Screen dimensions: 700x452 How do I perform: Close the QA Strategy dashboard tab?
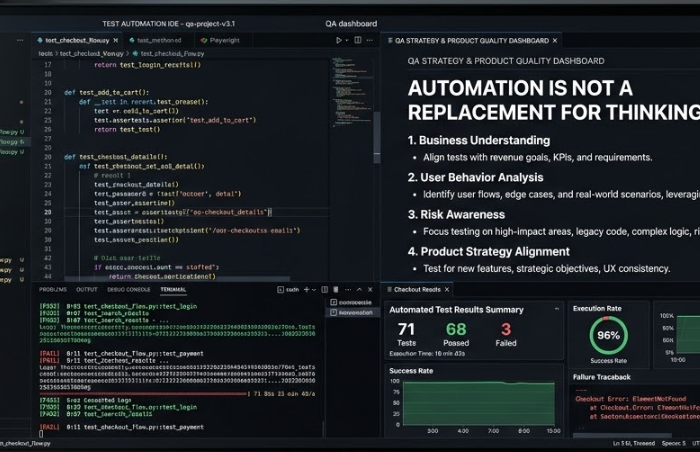pos(556,41)
